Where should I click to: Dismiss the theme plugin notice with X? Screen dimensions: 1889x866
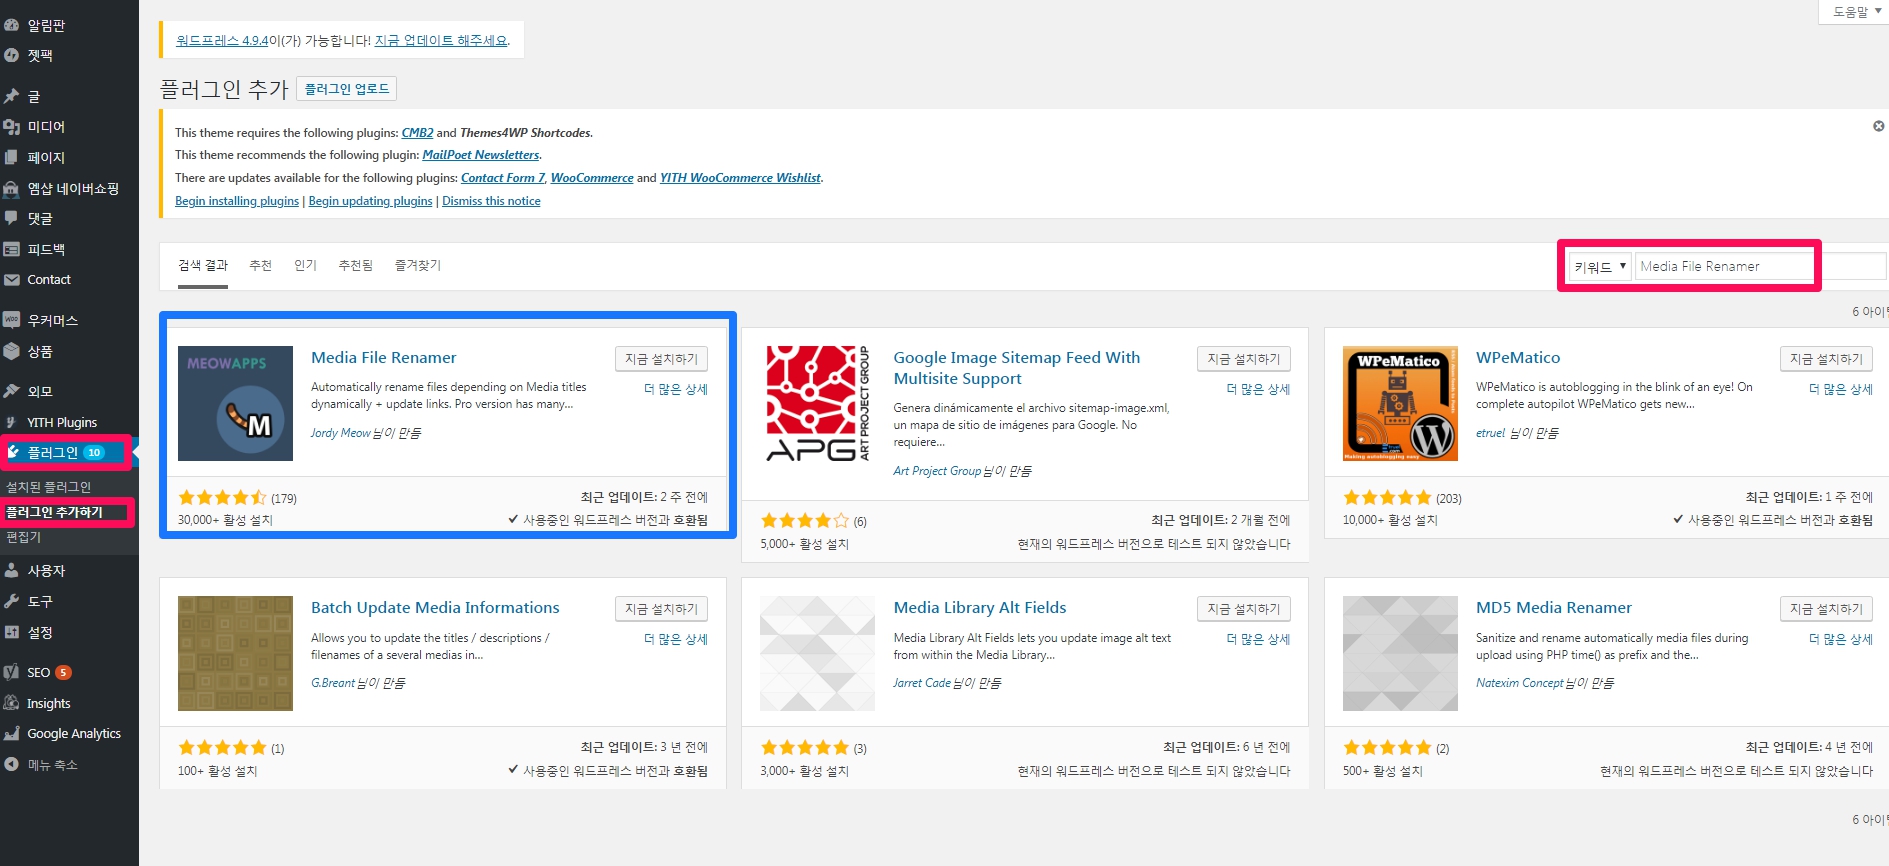(x=1878, y=126)
